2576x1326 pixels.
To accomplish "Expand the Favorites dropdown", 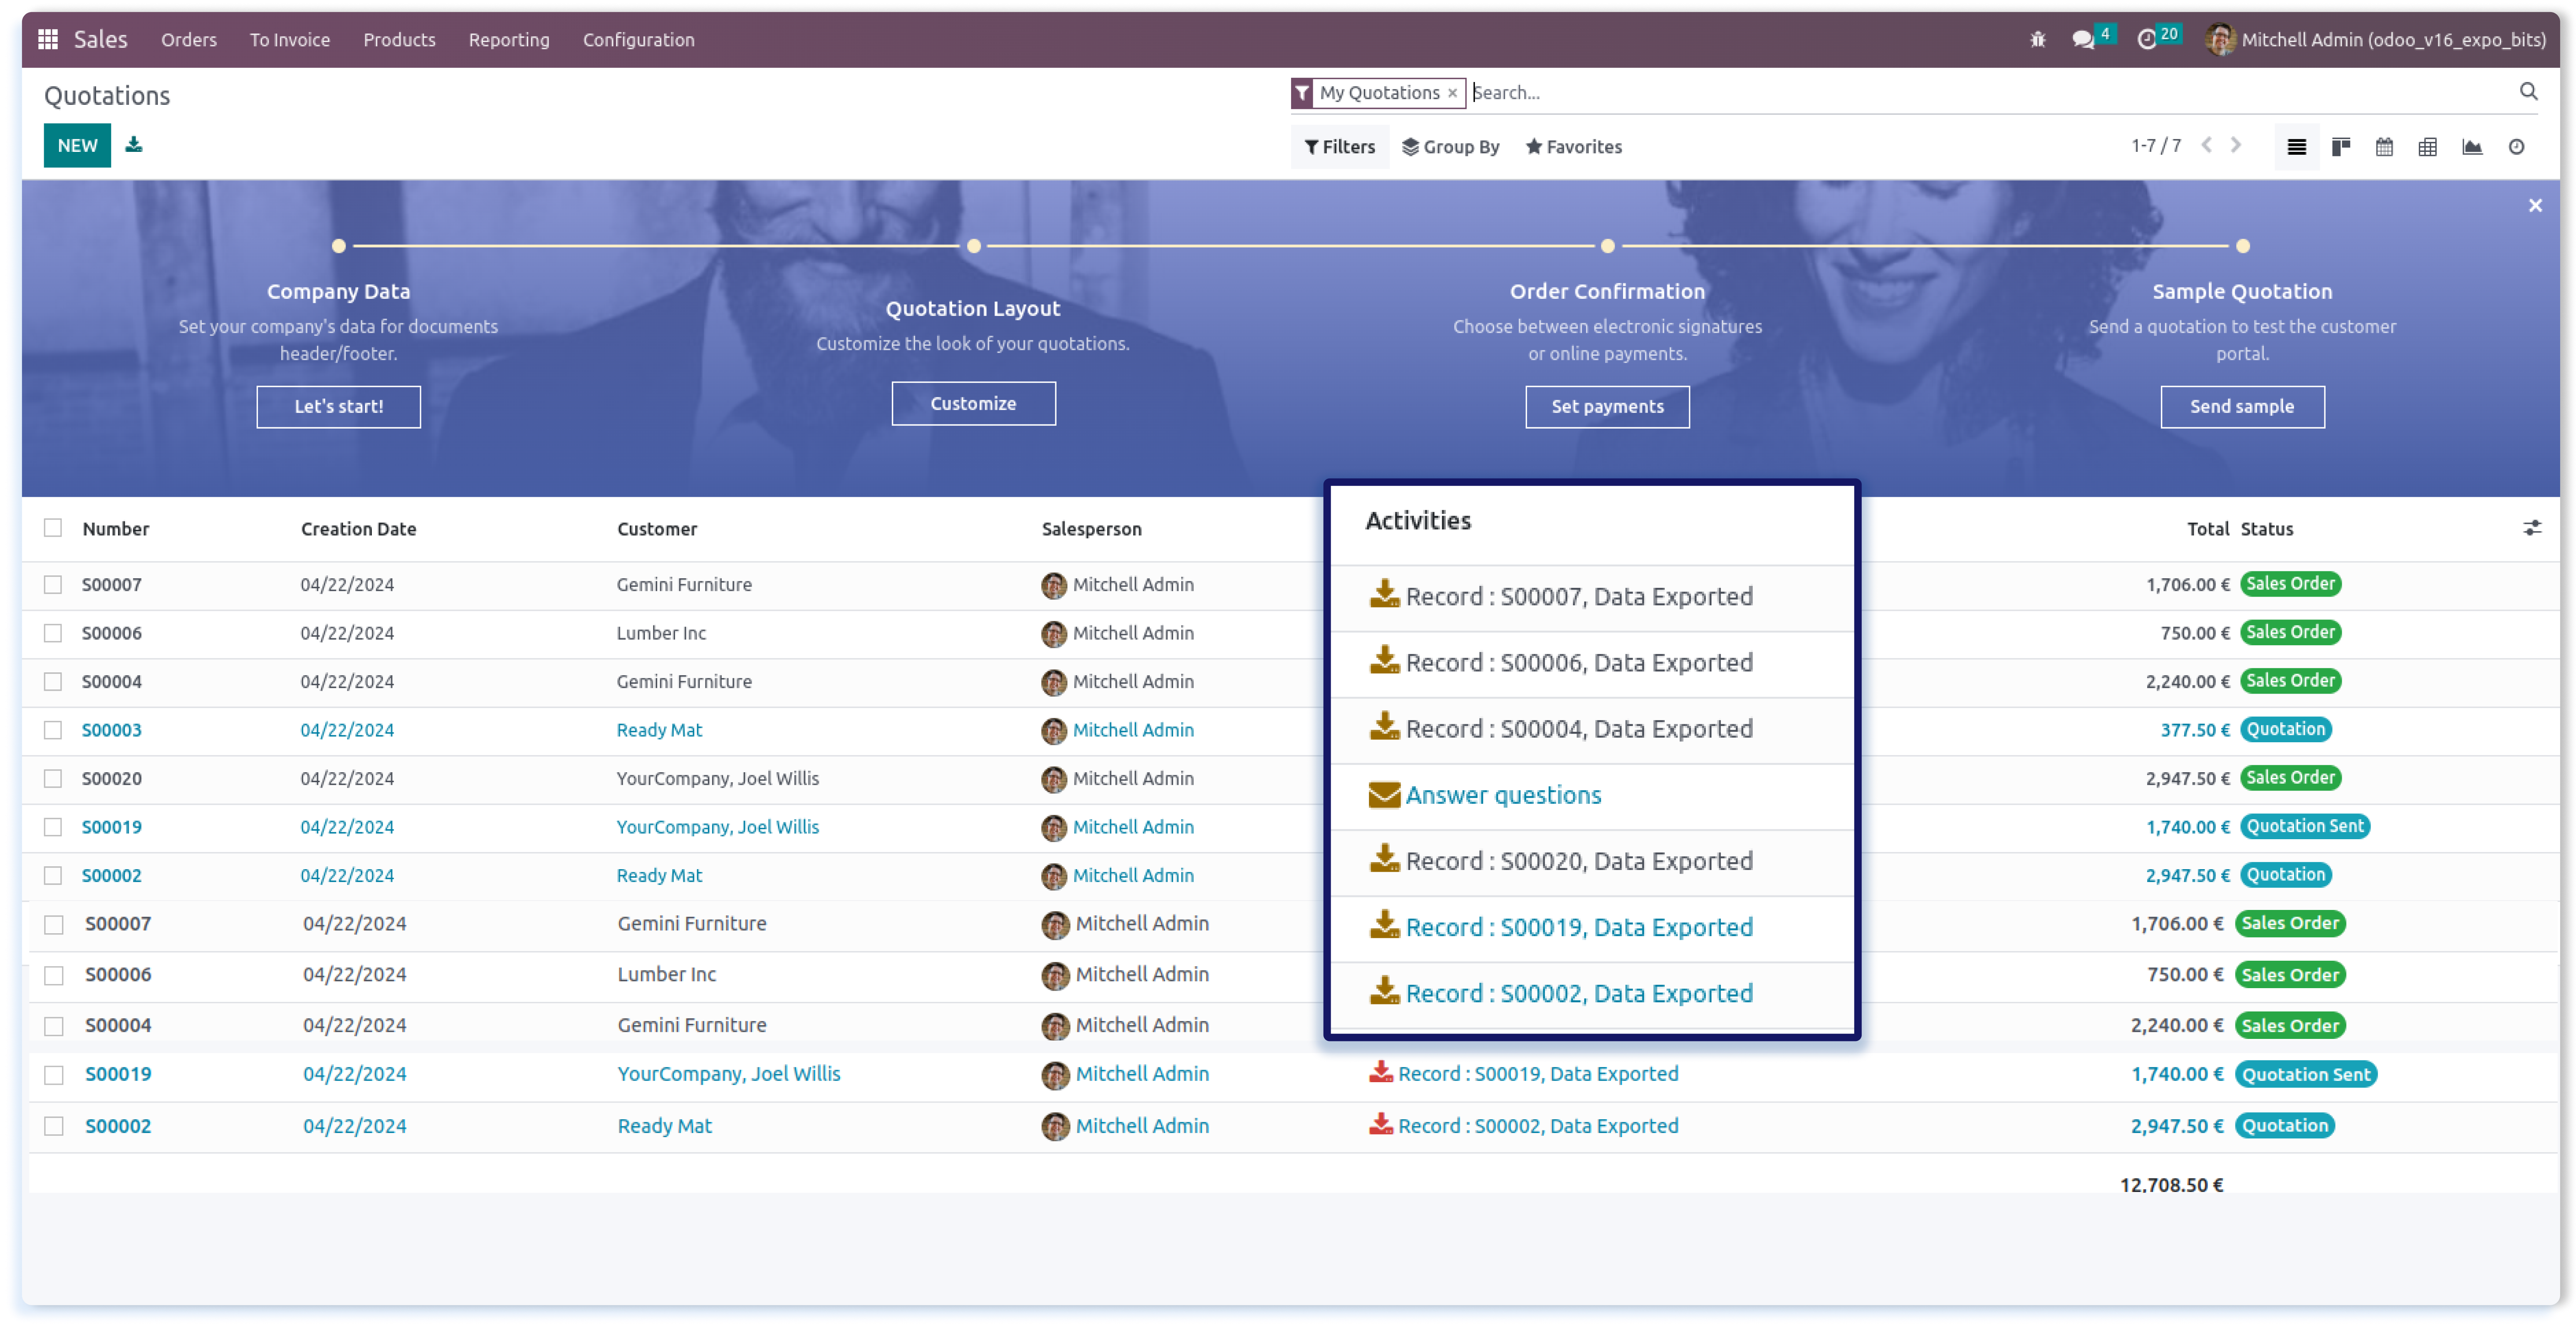I will [1573, 147].
